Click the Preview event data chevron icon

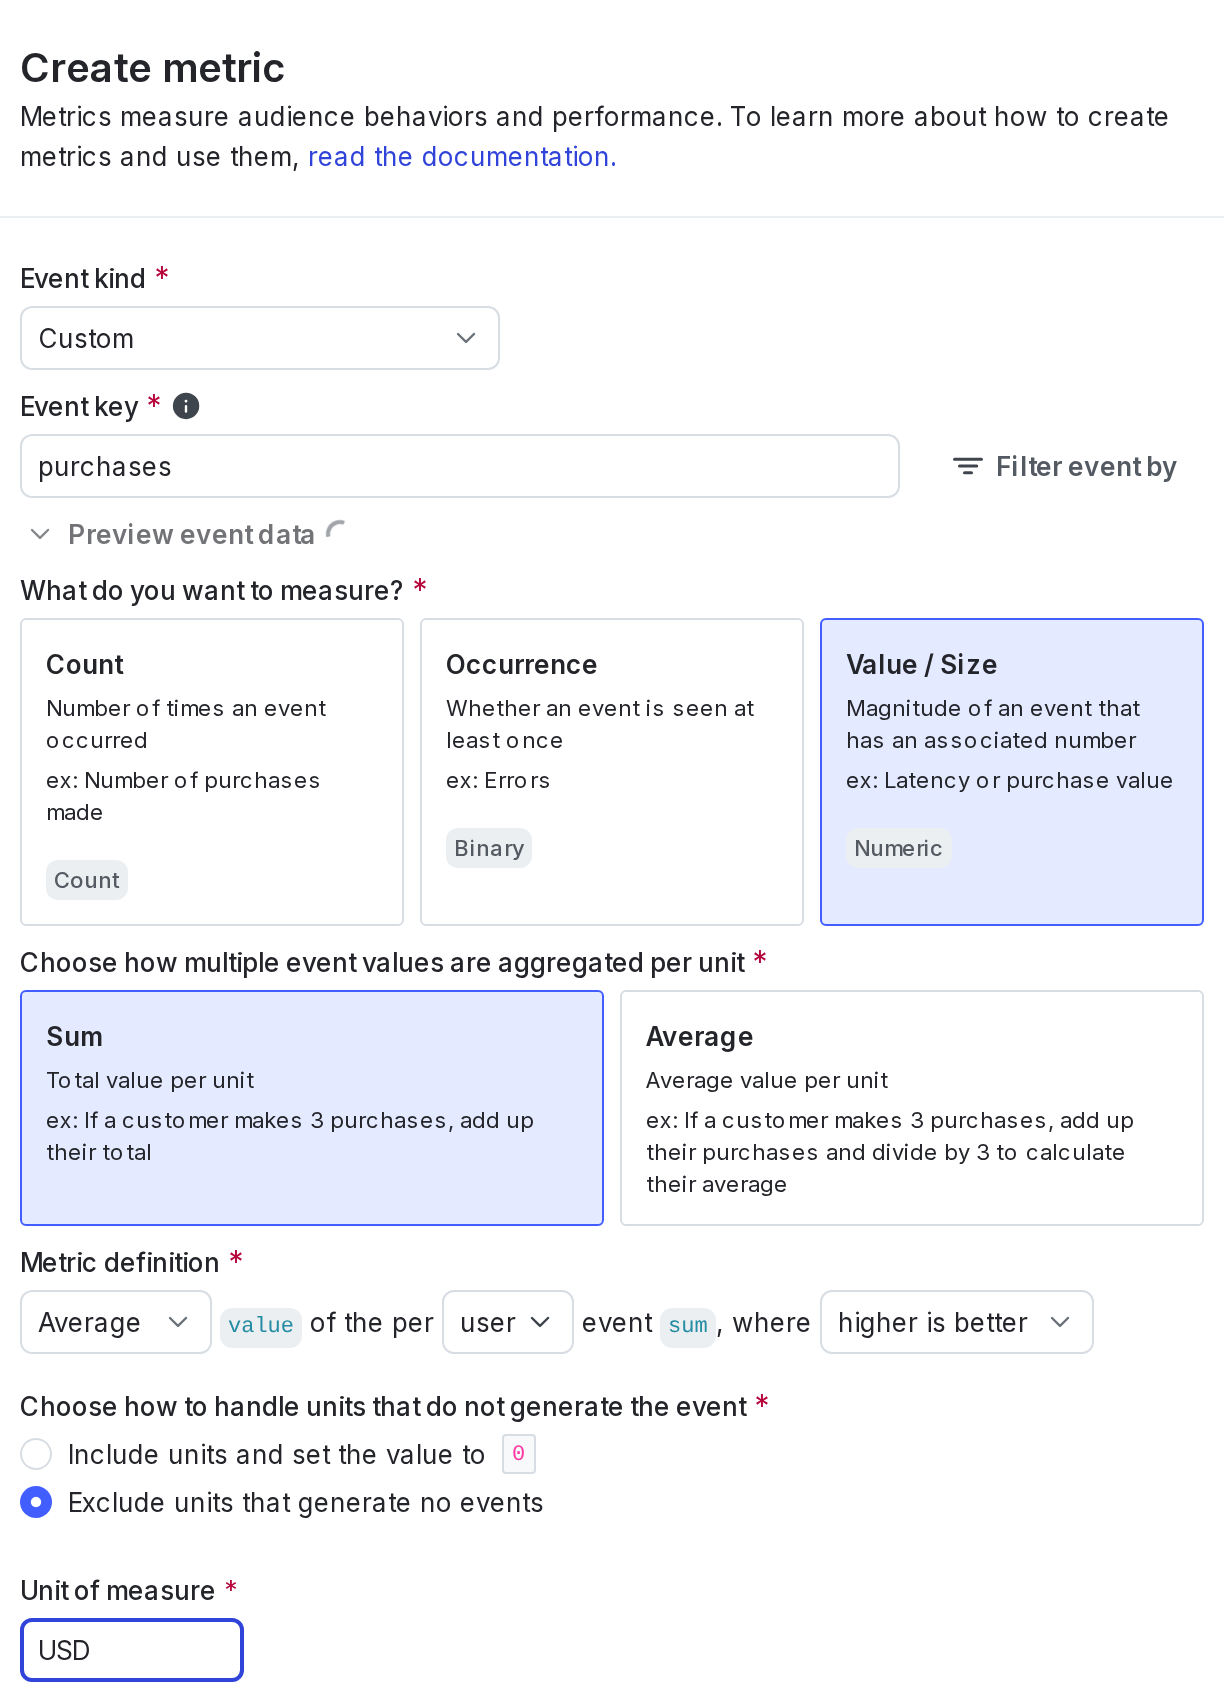coord(40,534)
